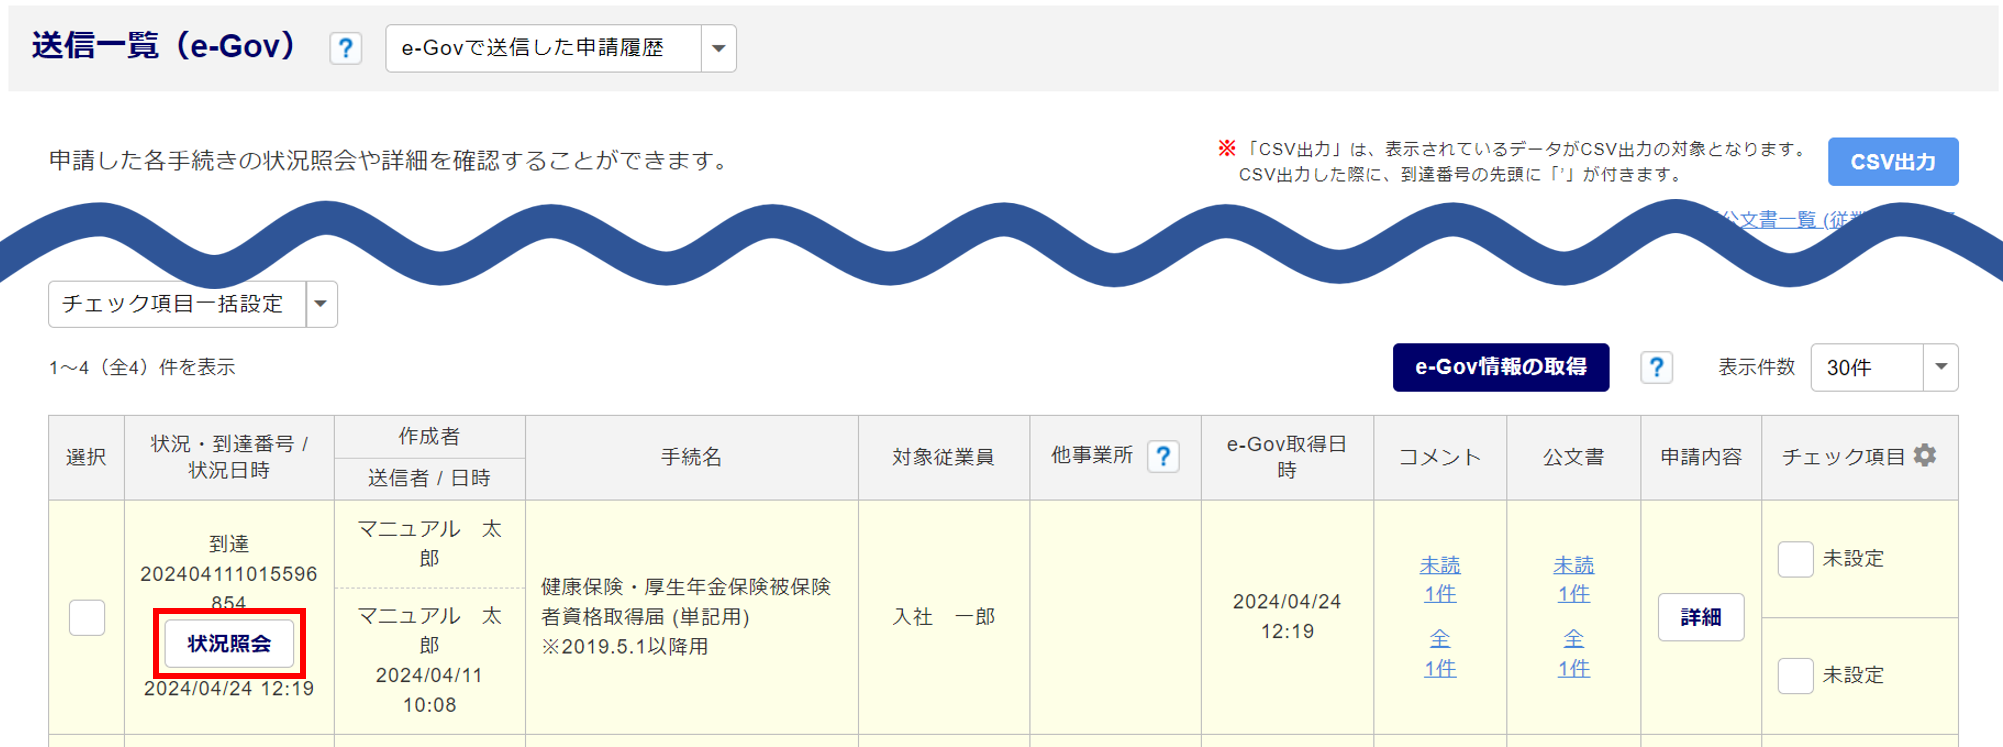Click the CSV出力 button

click(1892, 162)
